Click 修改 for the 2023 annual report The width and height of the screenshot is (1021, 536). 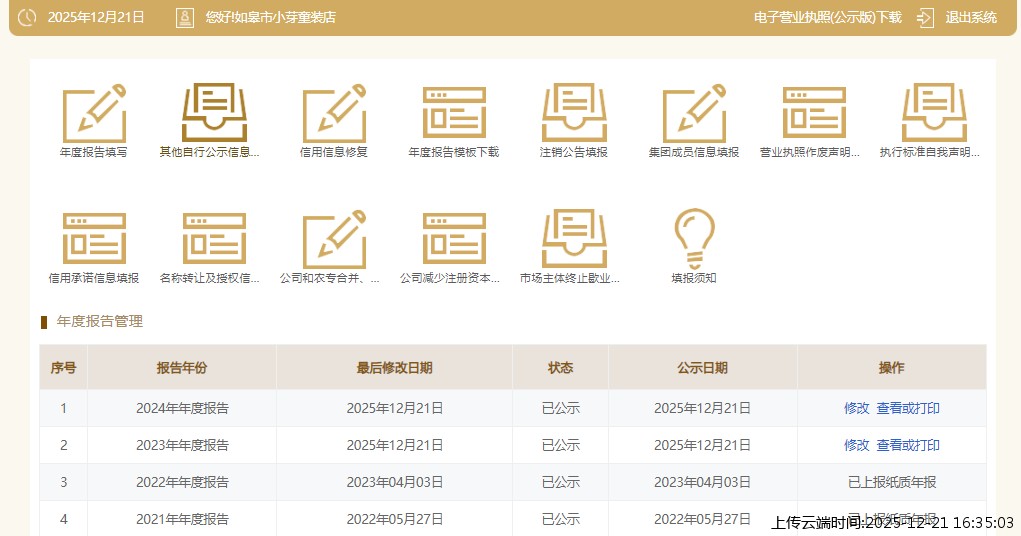[857, 445]
